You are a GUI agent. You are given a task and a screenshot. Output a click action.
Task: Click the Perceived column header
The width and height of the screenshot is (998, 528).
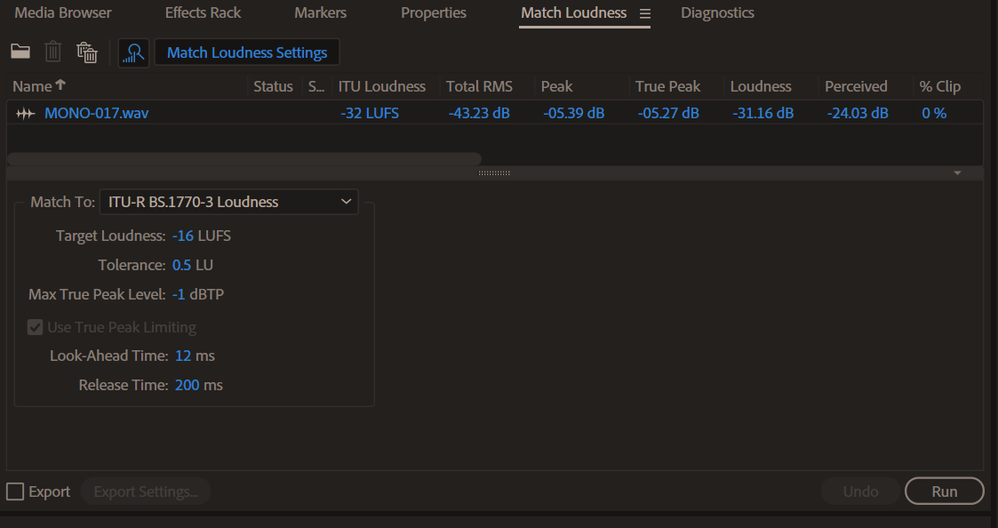click(x=856, y=86)
